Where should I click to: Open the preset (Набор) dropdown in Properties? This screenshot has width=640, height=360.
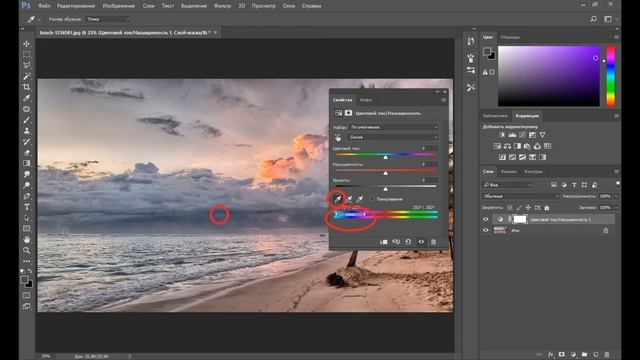pyautogui.click(x=394, y=127)
